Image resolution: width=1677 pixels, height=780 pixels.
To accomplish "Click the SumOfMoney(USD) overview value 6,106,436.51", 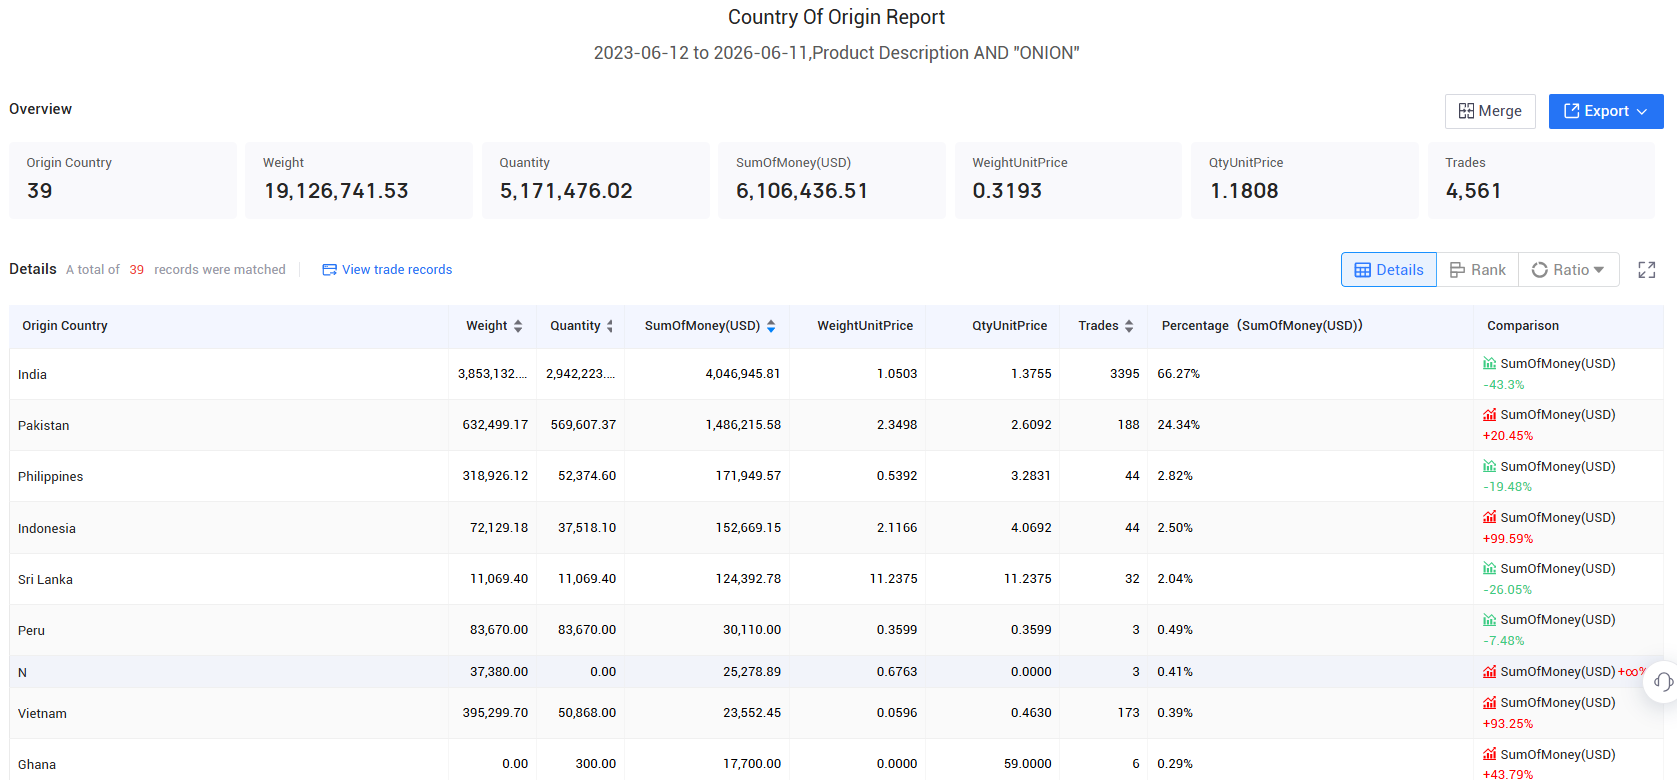I will click(802, 191).
